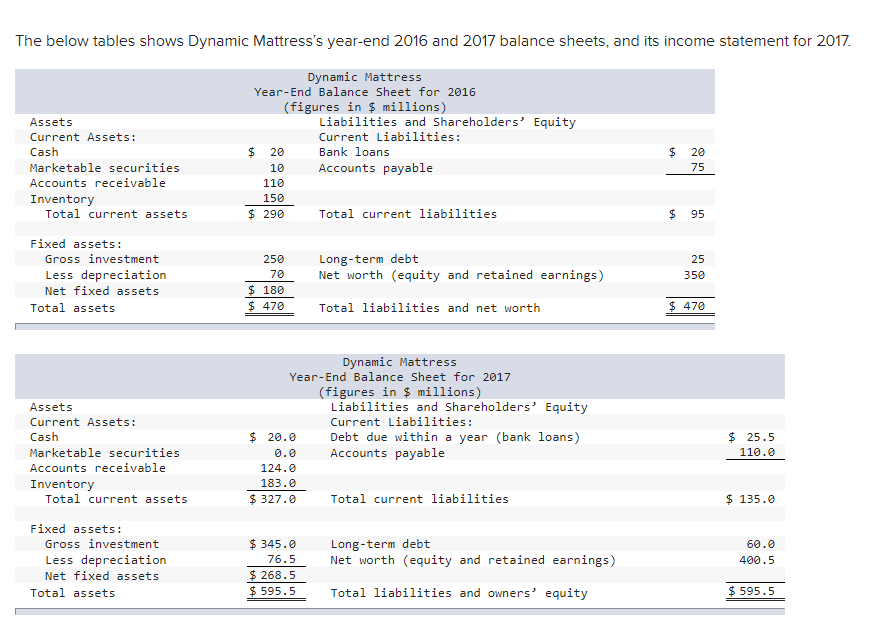Click the 2016 Less depreciation value '70'

pyautogui.click(x=277, y=274)
